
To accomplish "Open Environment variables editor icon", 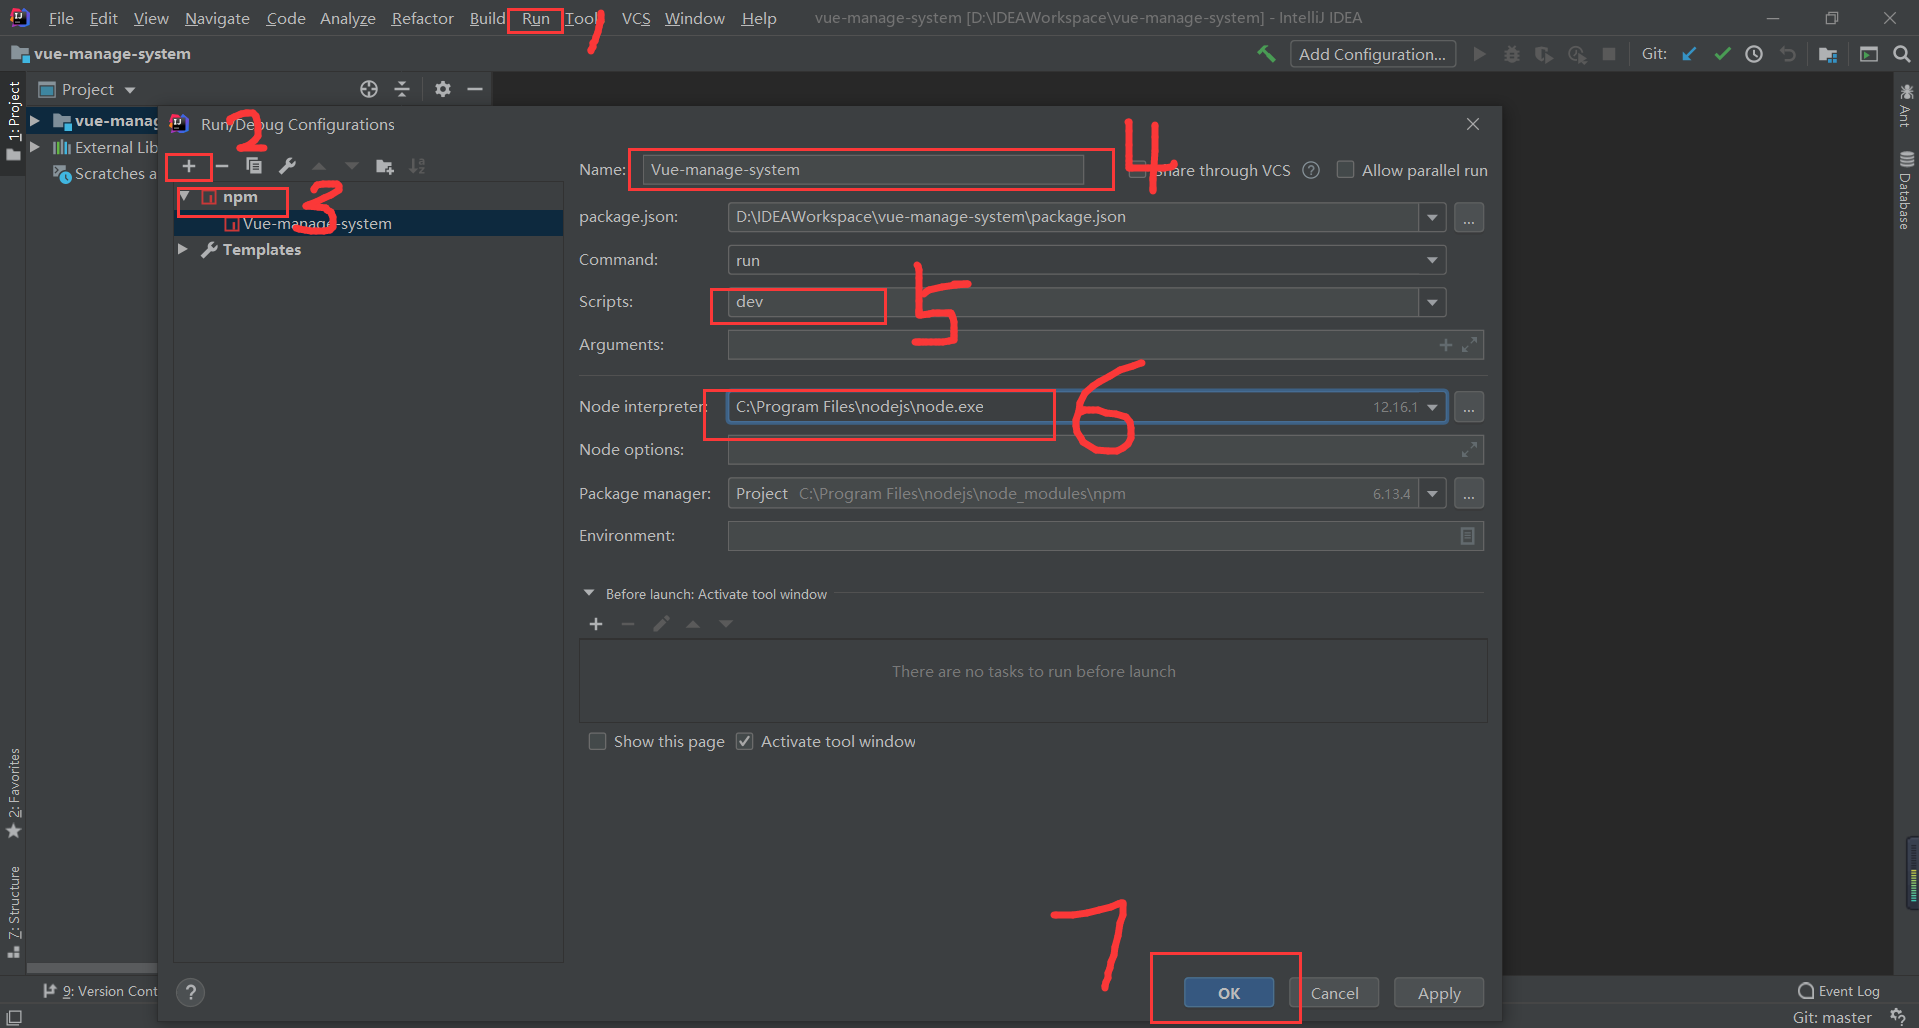I will click(x=1467, y=536).
